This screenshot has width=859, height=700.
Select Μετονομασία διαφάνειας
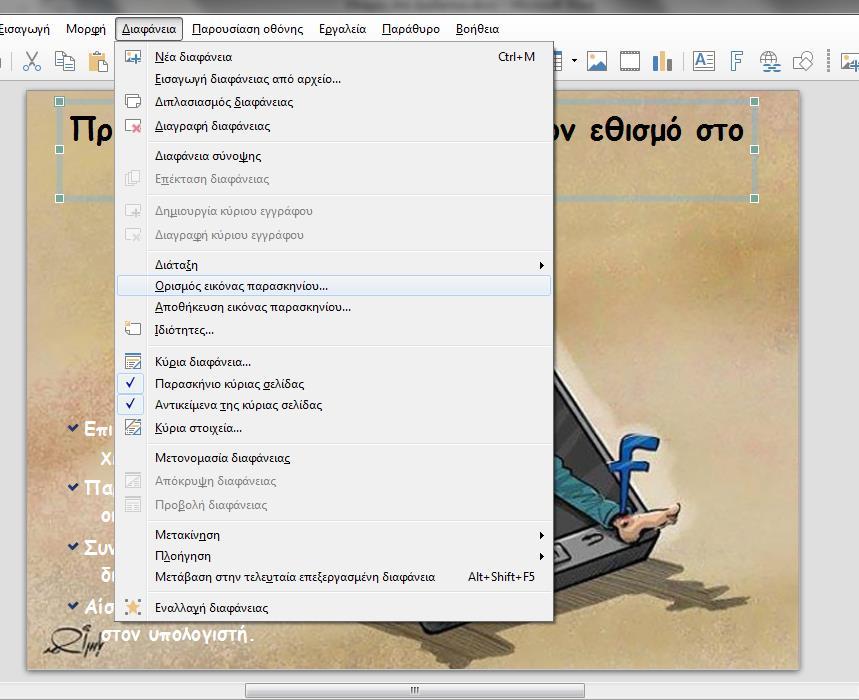334,458
